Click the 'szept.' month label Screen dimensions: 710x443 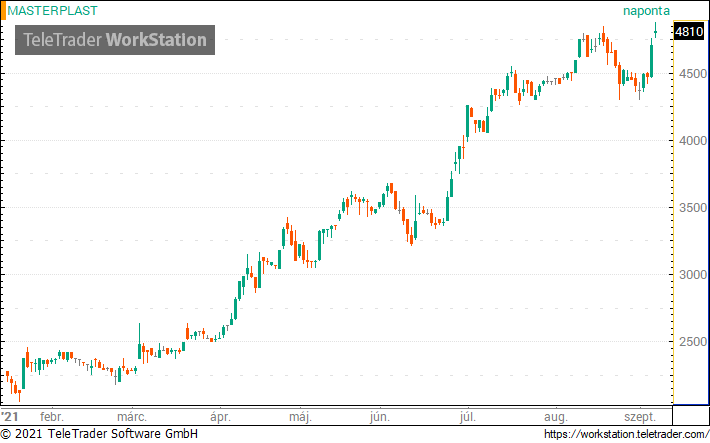(x=640, y=416)
